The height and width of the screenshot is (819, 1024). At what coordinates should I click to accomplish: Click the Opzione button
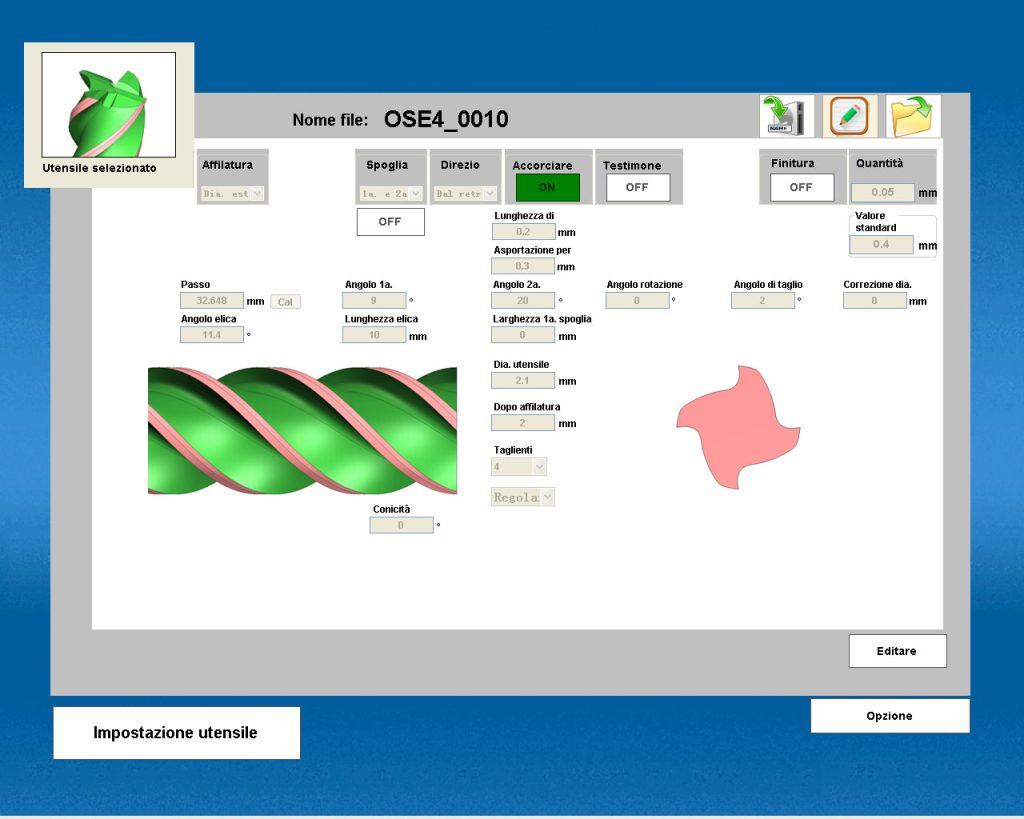point(889,716)
